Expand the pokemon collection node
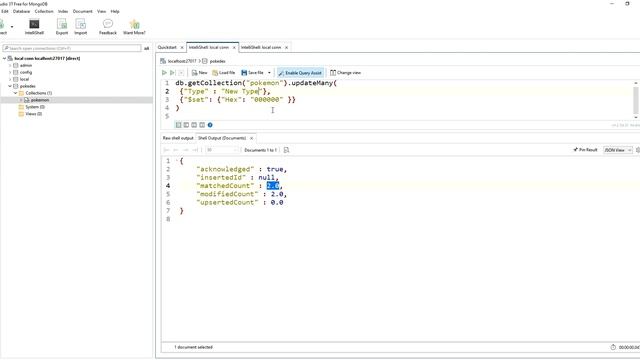Viewport: 640px width, 360px height. [x=21, y=100]
